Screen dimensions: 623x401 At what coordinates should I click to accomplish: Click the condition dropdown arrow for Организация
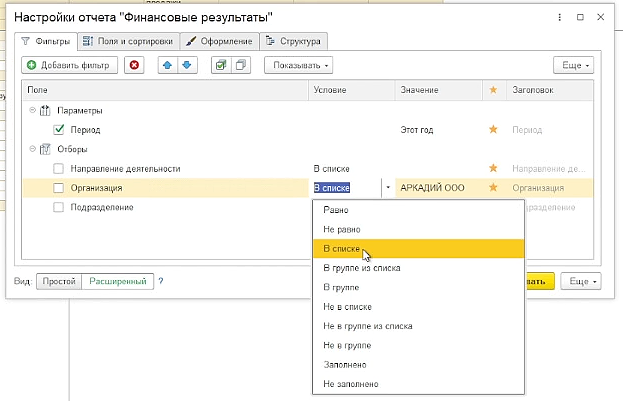tap(388, 188)
